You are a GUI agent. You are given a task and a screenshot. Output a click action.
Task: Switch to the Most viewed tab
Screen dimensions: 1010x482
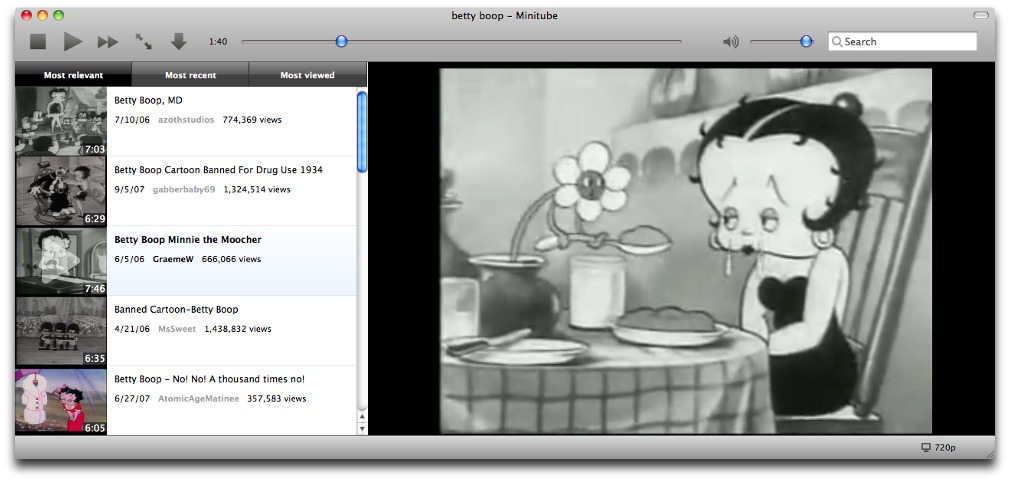click(307, 75)
